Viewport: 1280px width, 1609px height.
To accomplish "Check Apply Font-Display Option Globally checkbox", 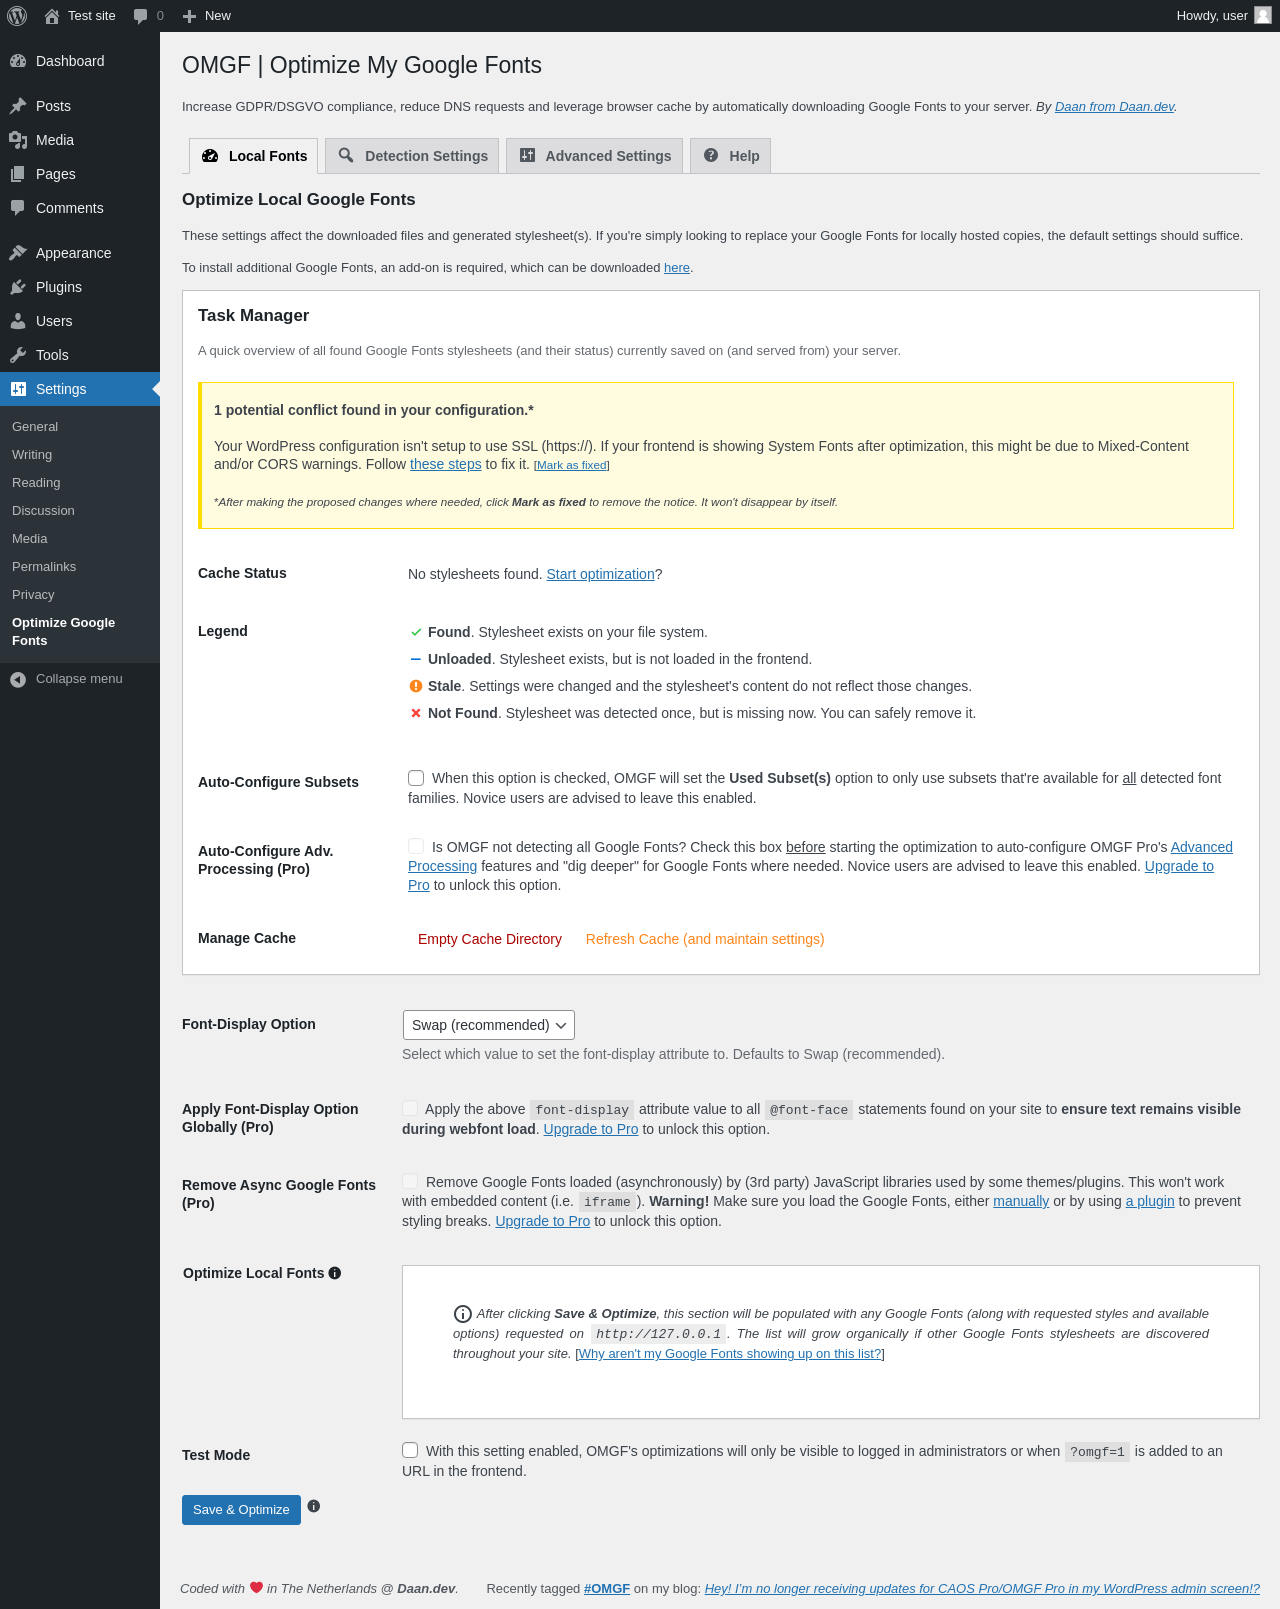I will coord(410,1108).
